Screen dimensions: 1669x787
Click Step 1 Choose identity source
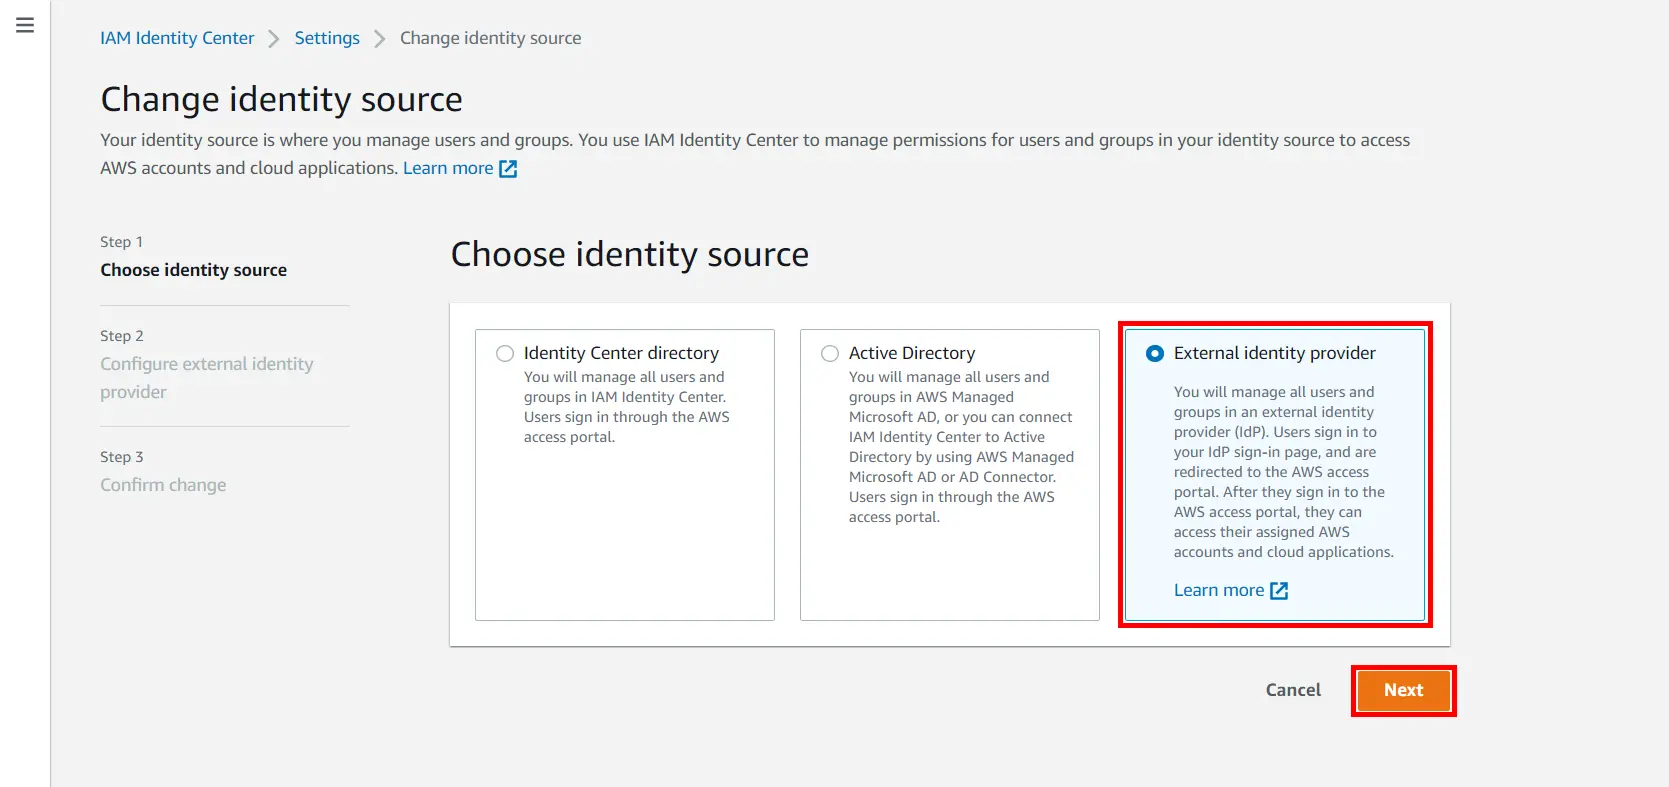(x=193, y=270)
